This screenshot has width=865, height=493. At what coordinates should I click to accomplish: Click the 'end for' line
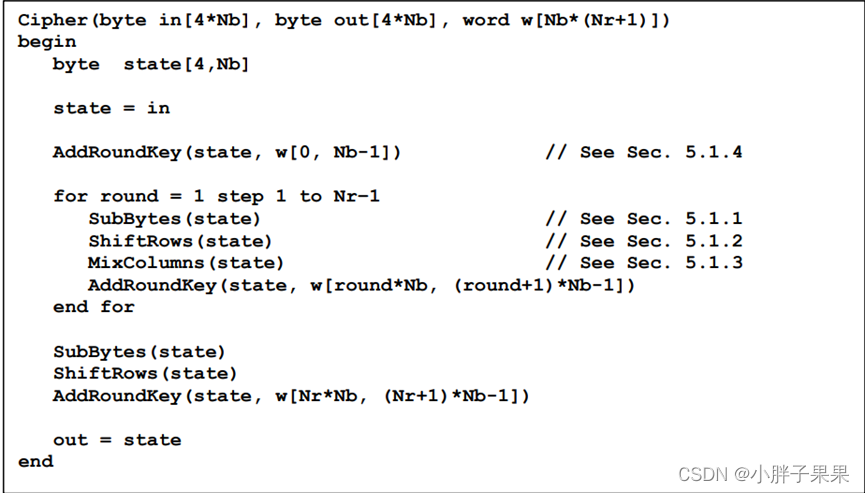point(94,307)
